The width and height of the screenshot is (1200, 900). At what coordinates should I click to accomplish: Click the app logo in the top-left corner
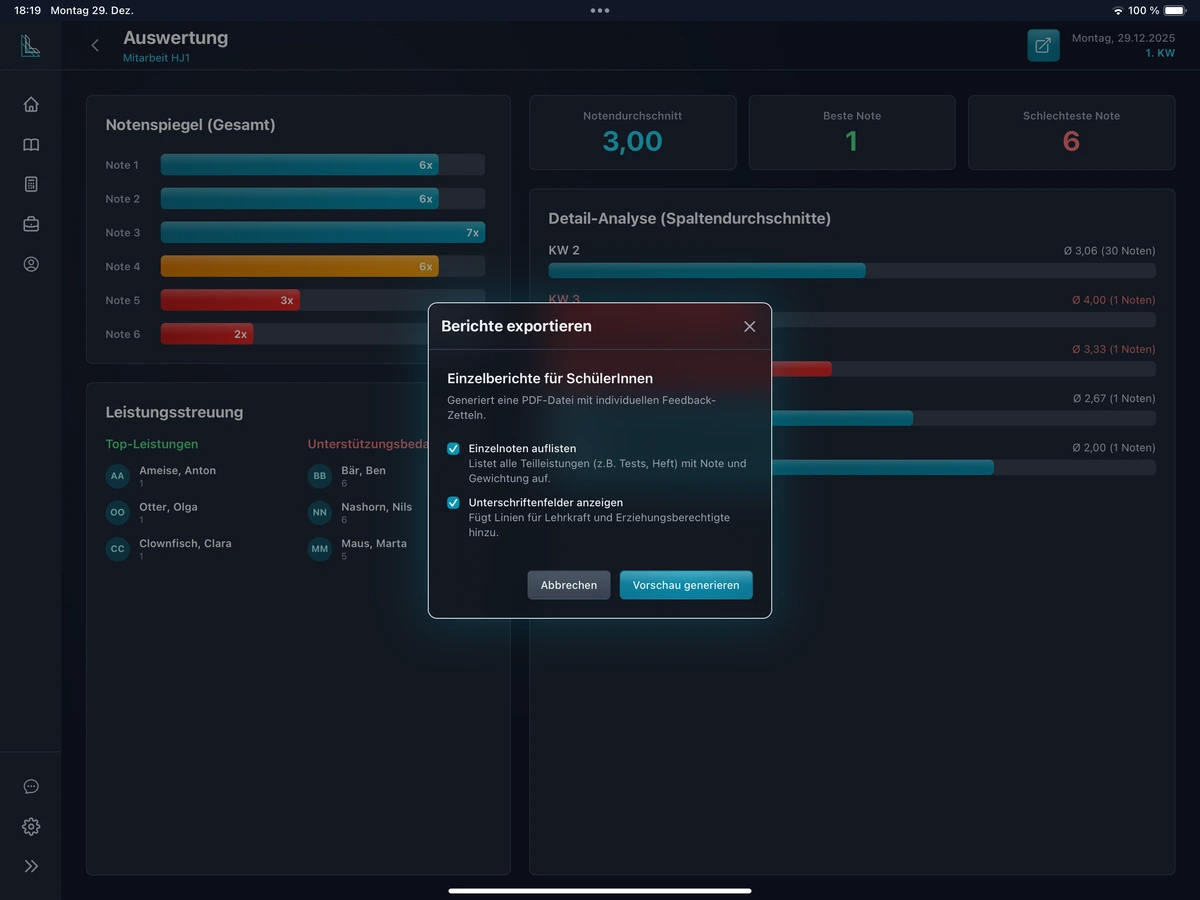pyautogui.click(x=31, y=46)
